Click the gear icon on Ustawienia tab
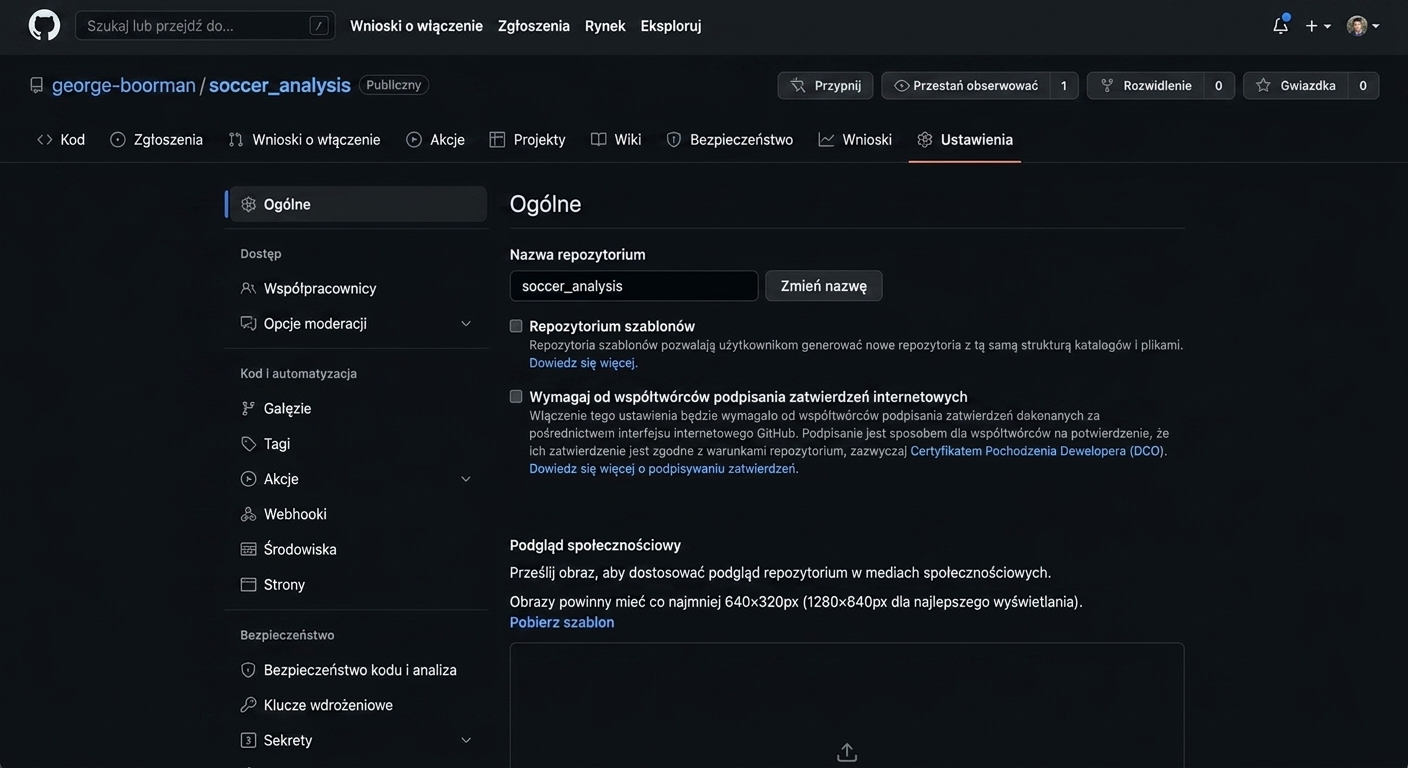 click(925, 140)
